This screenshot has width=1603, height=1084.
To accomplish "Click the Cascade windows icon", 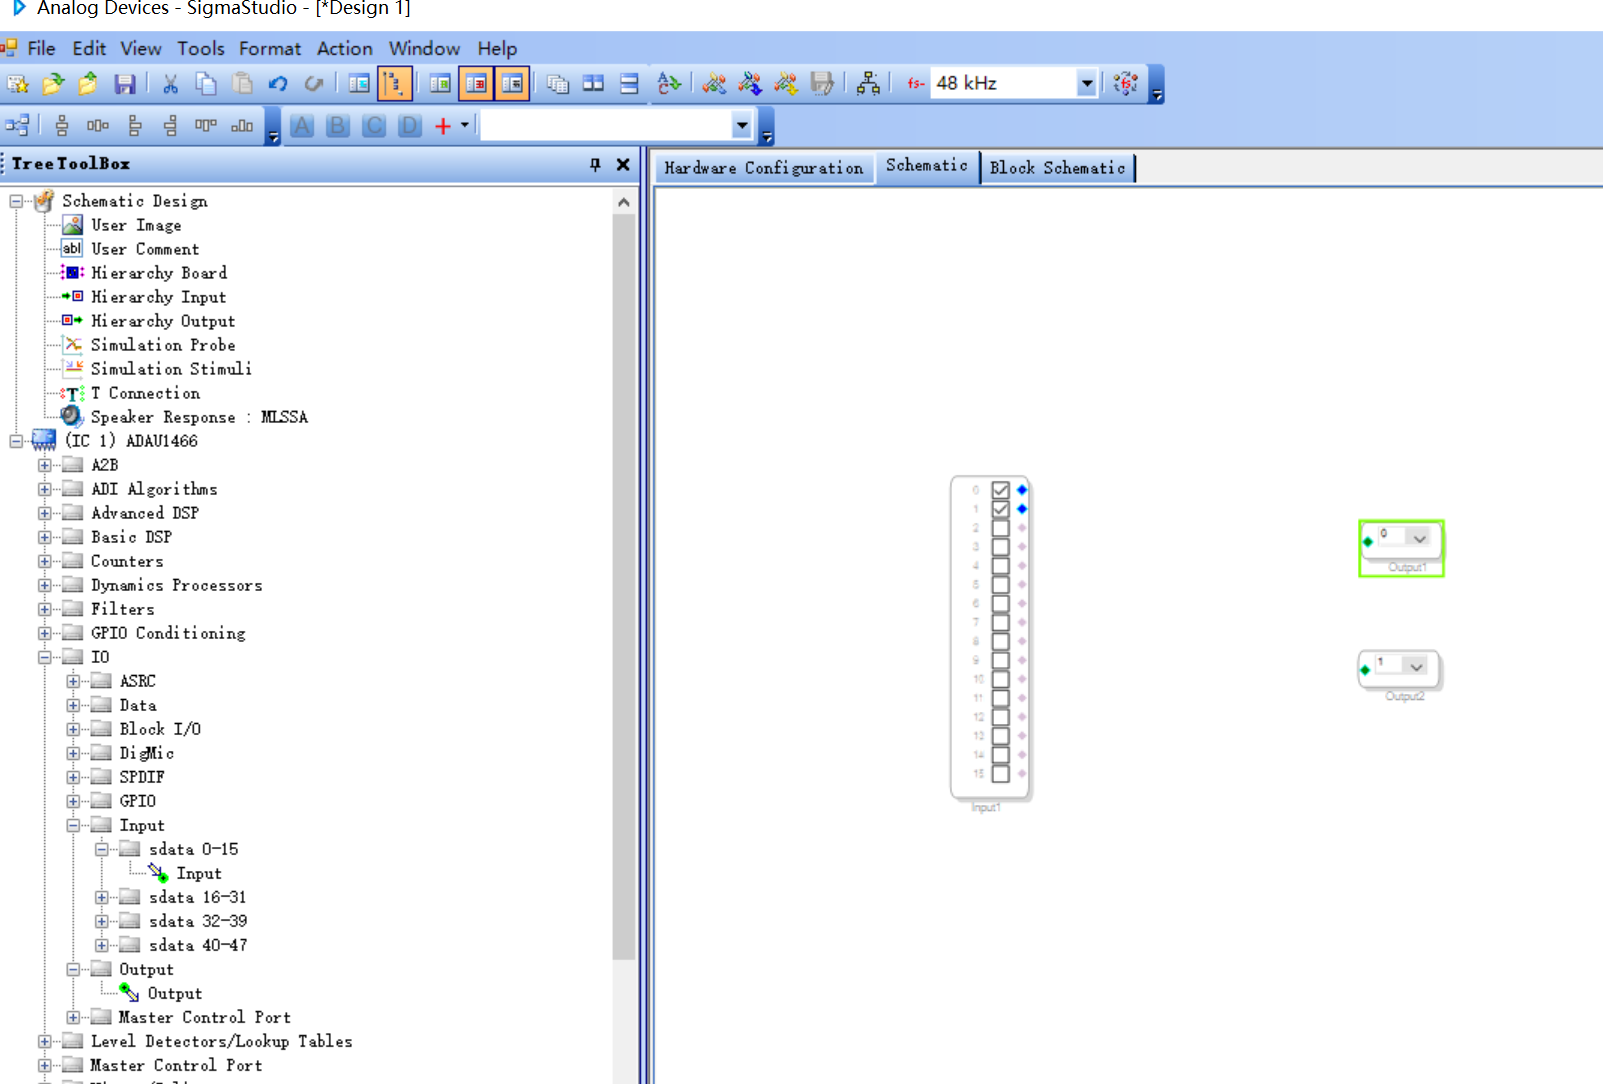I will tap(558, 84).
